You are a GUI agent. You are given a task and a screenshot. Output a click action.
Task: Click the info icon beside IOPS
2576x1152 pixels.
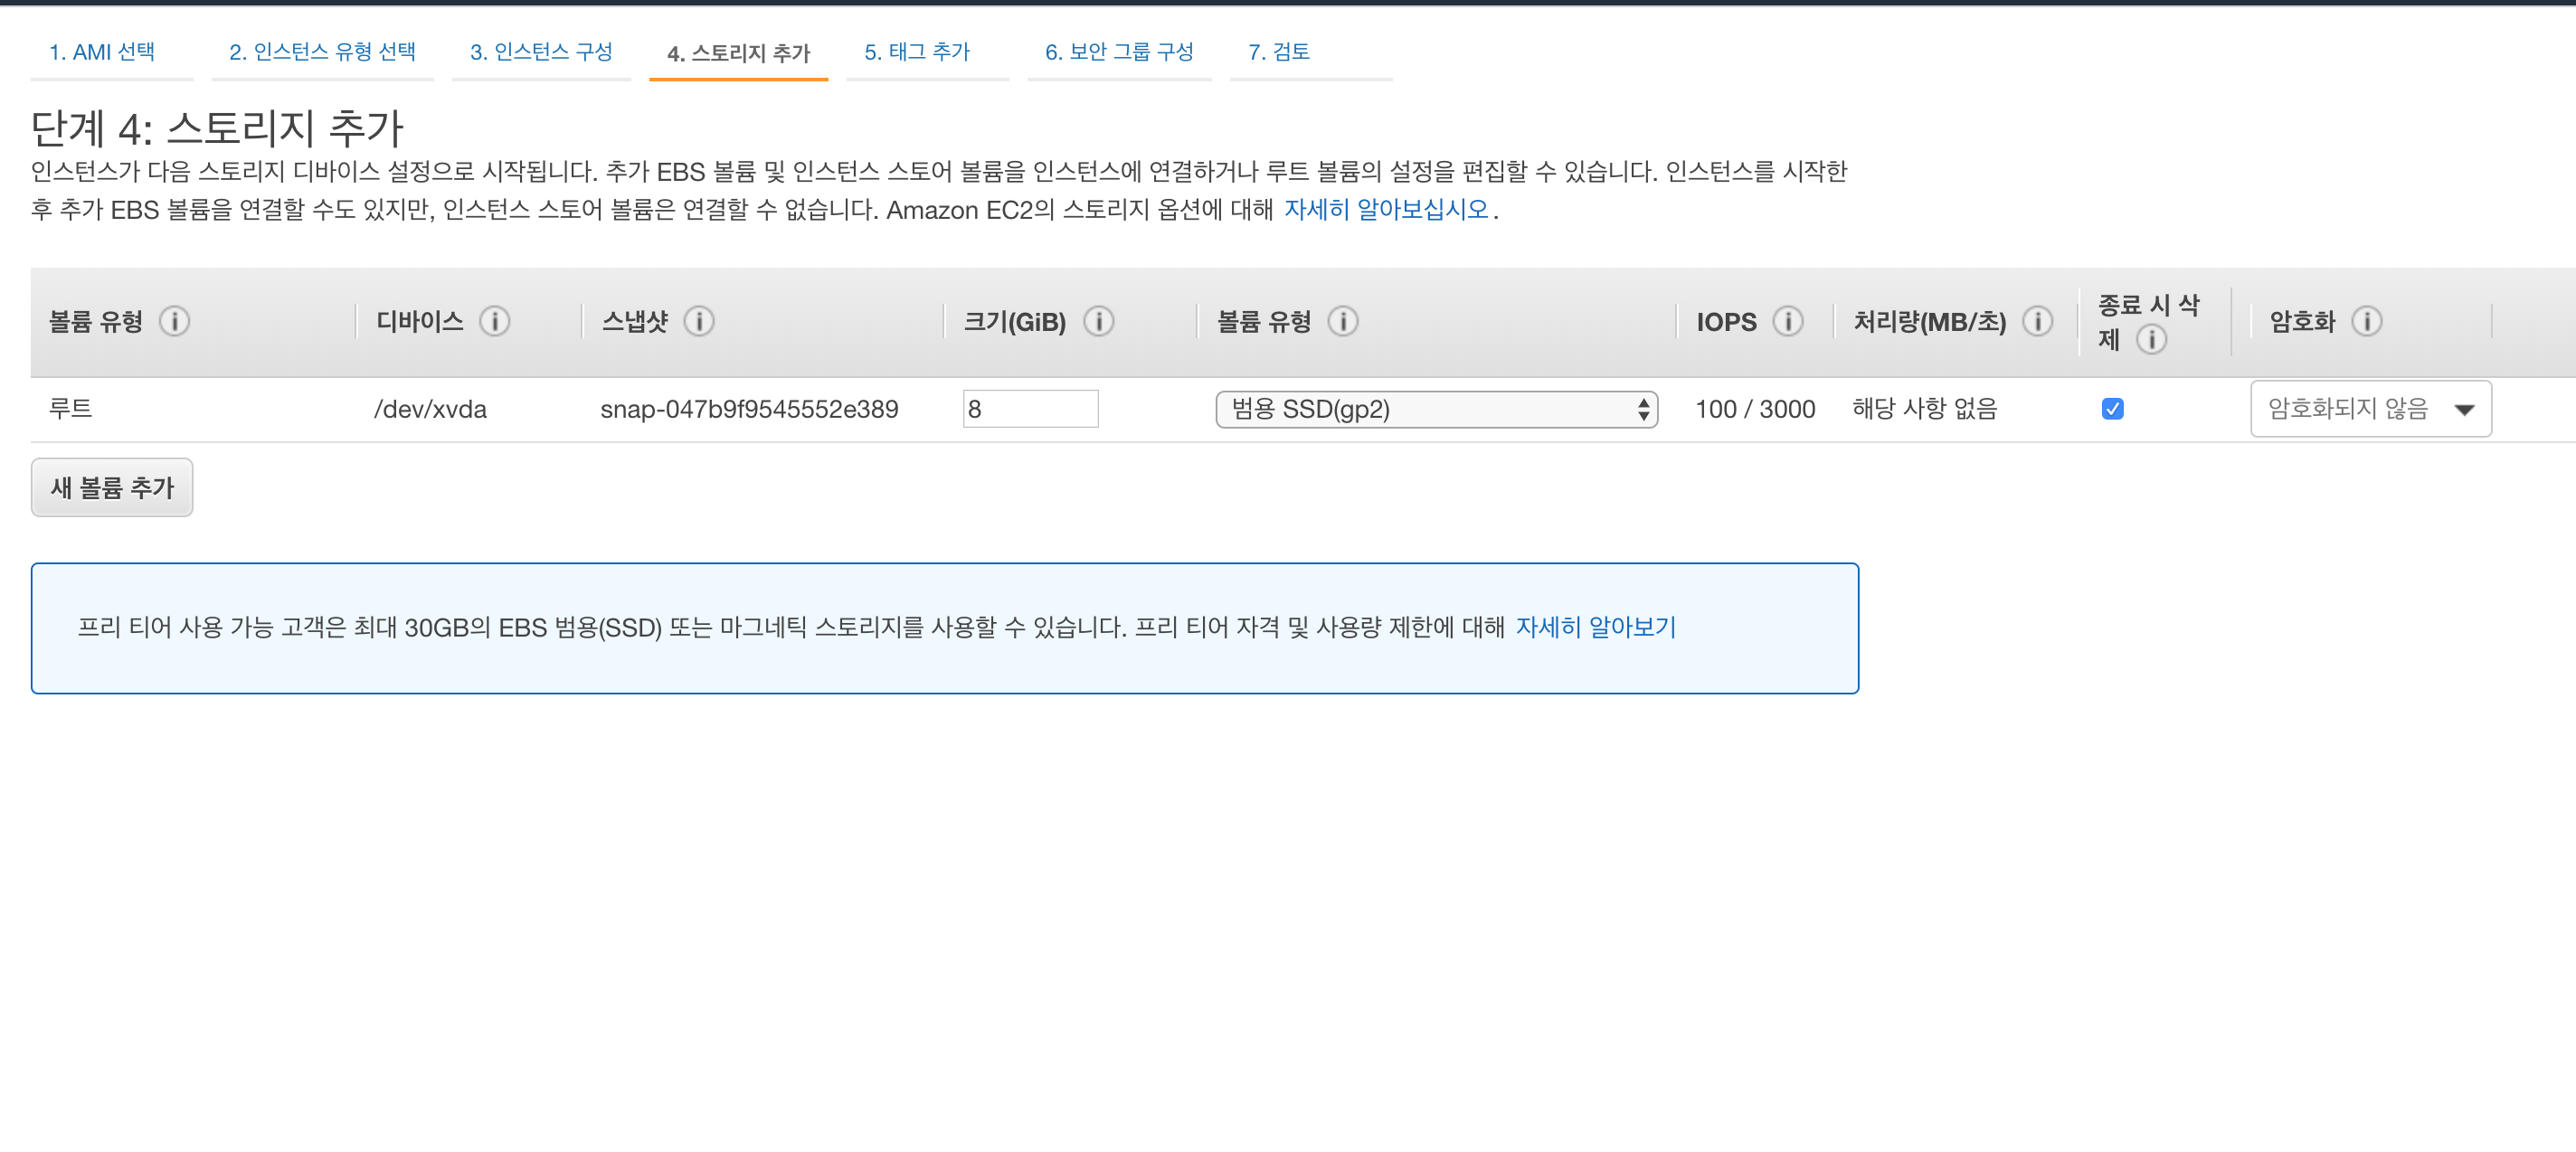[x=1787, y=321]
